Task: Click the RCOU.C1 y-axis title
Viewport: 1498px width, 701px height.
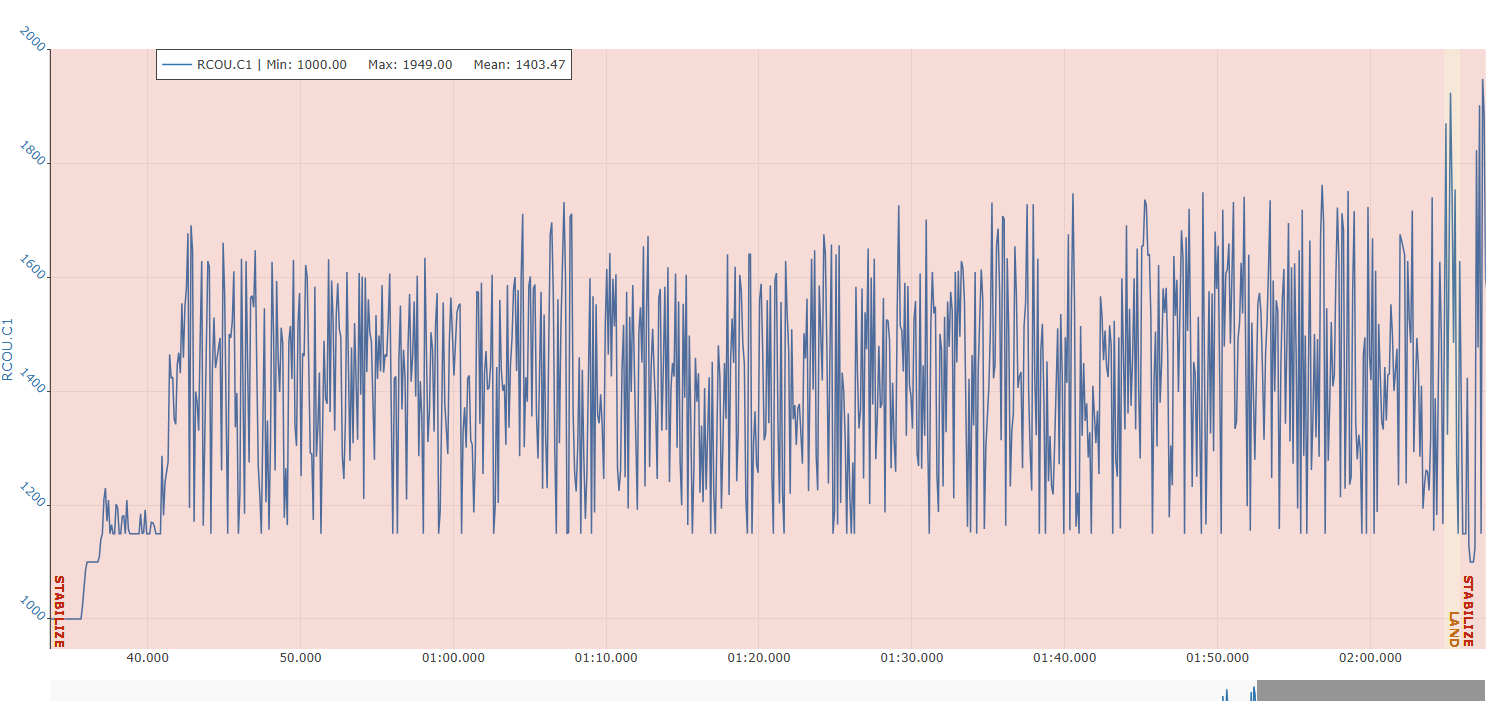Action: [8, 349]
